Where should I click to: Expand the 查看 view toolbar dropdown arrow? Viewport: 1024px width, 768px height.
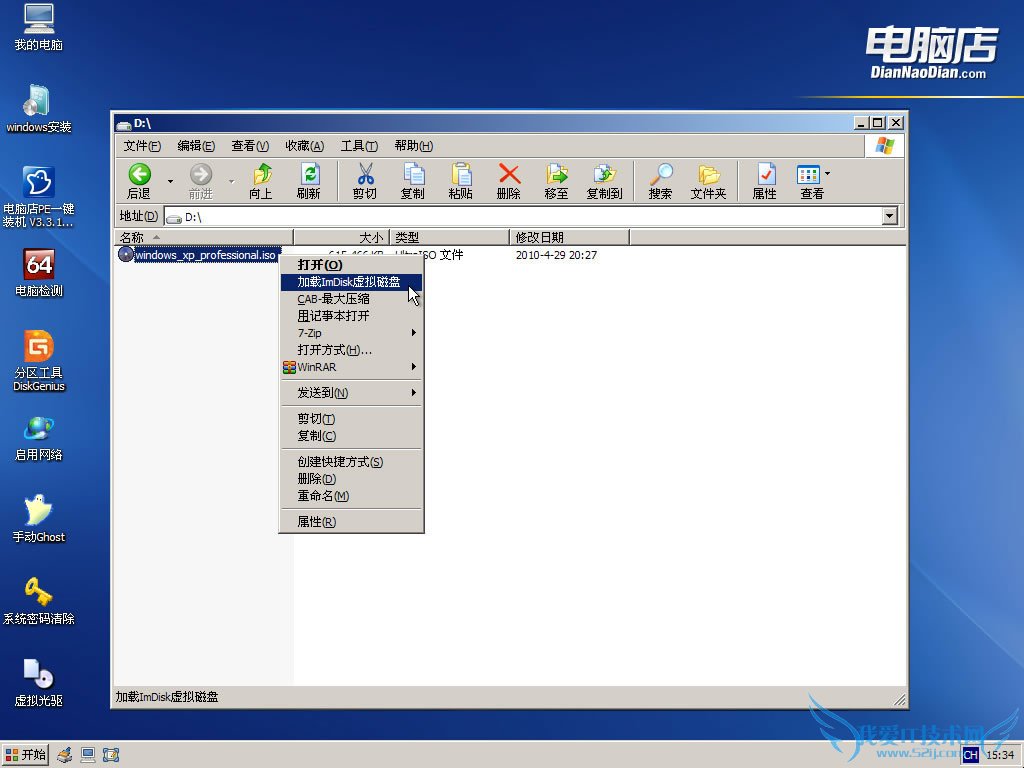(827, 174)
